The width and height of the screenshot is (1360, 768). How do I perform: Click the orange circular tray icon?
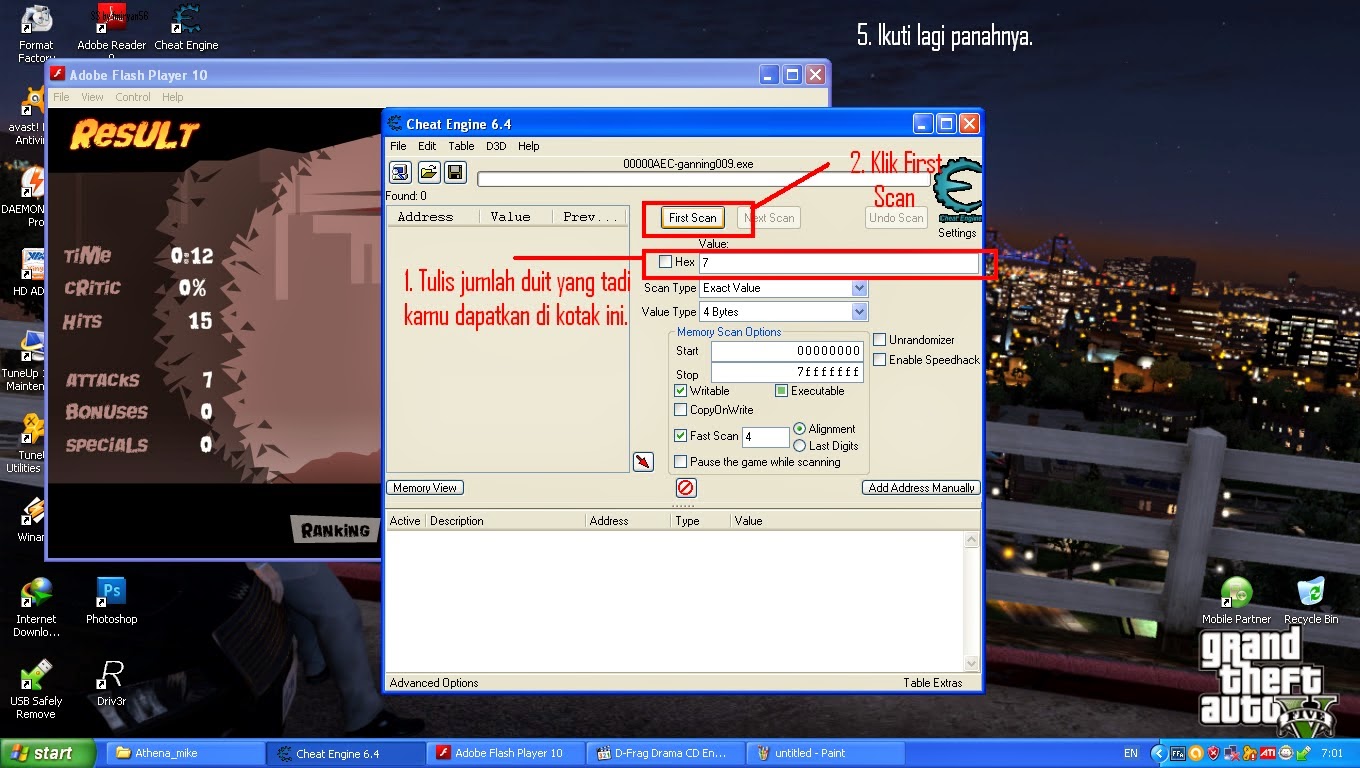click(x=1195, y=753)
